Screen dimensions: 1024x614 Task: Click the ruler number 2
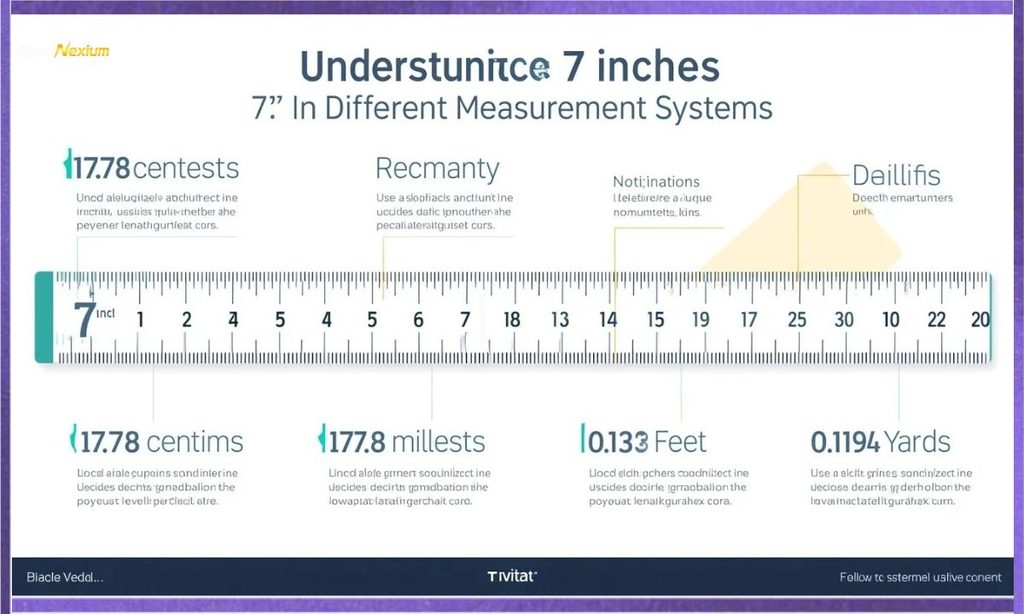187,319
